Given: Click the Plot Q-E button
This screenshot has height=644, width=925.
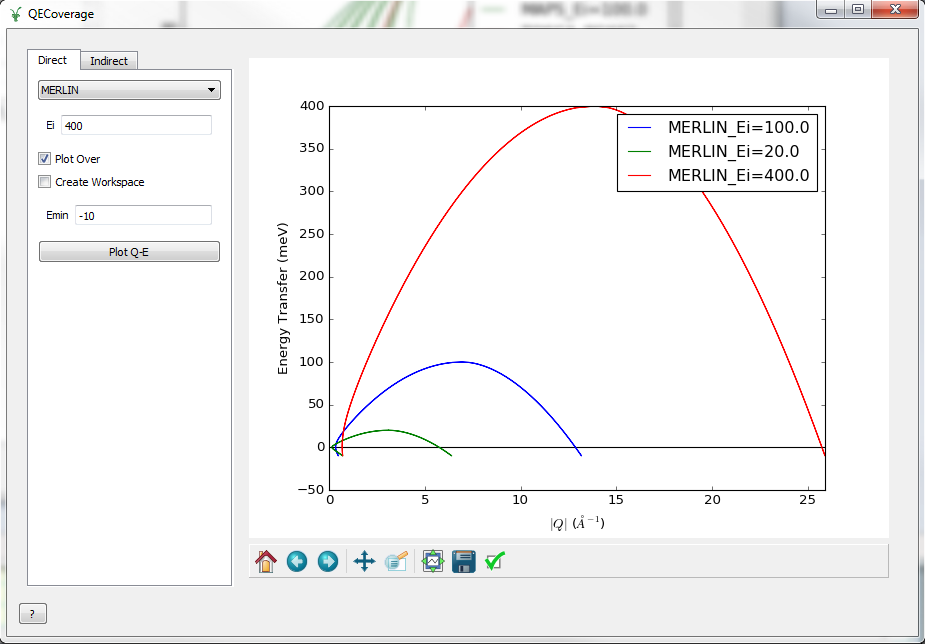Looking at the screenshot, I should [129, 252].
